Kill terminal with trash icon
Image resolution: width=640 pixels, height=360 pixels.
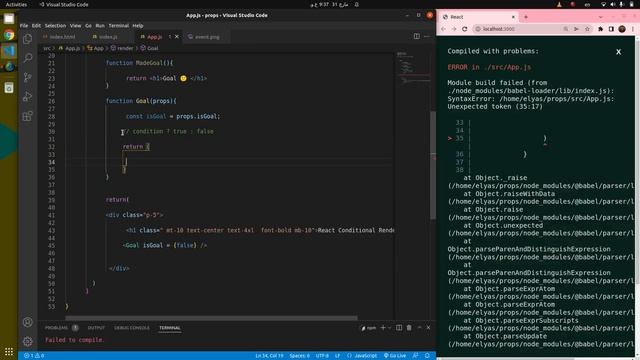coord(409,328)
